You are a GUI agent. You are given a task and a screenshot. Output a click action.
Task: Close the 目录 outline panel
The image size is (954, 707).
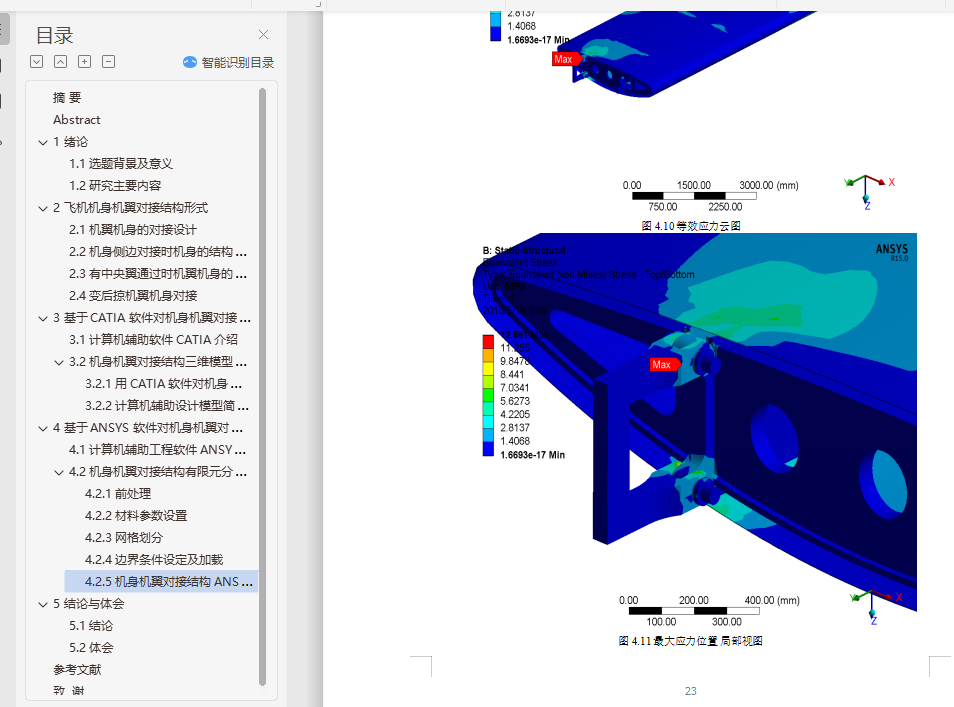[263, 35]
